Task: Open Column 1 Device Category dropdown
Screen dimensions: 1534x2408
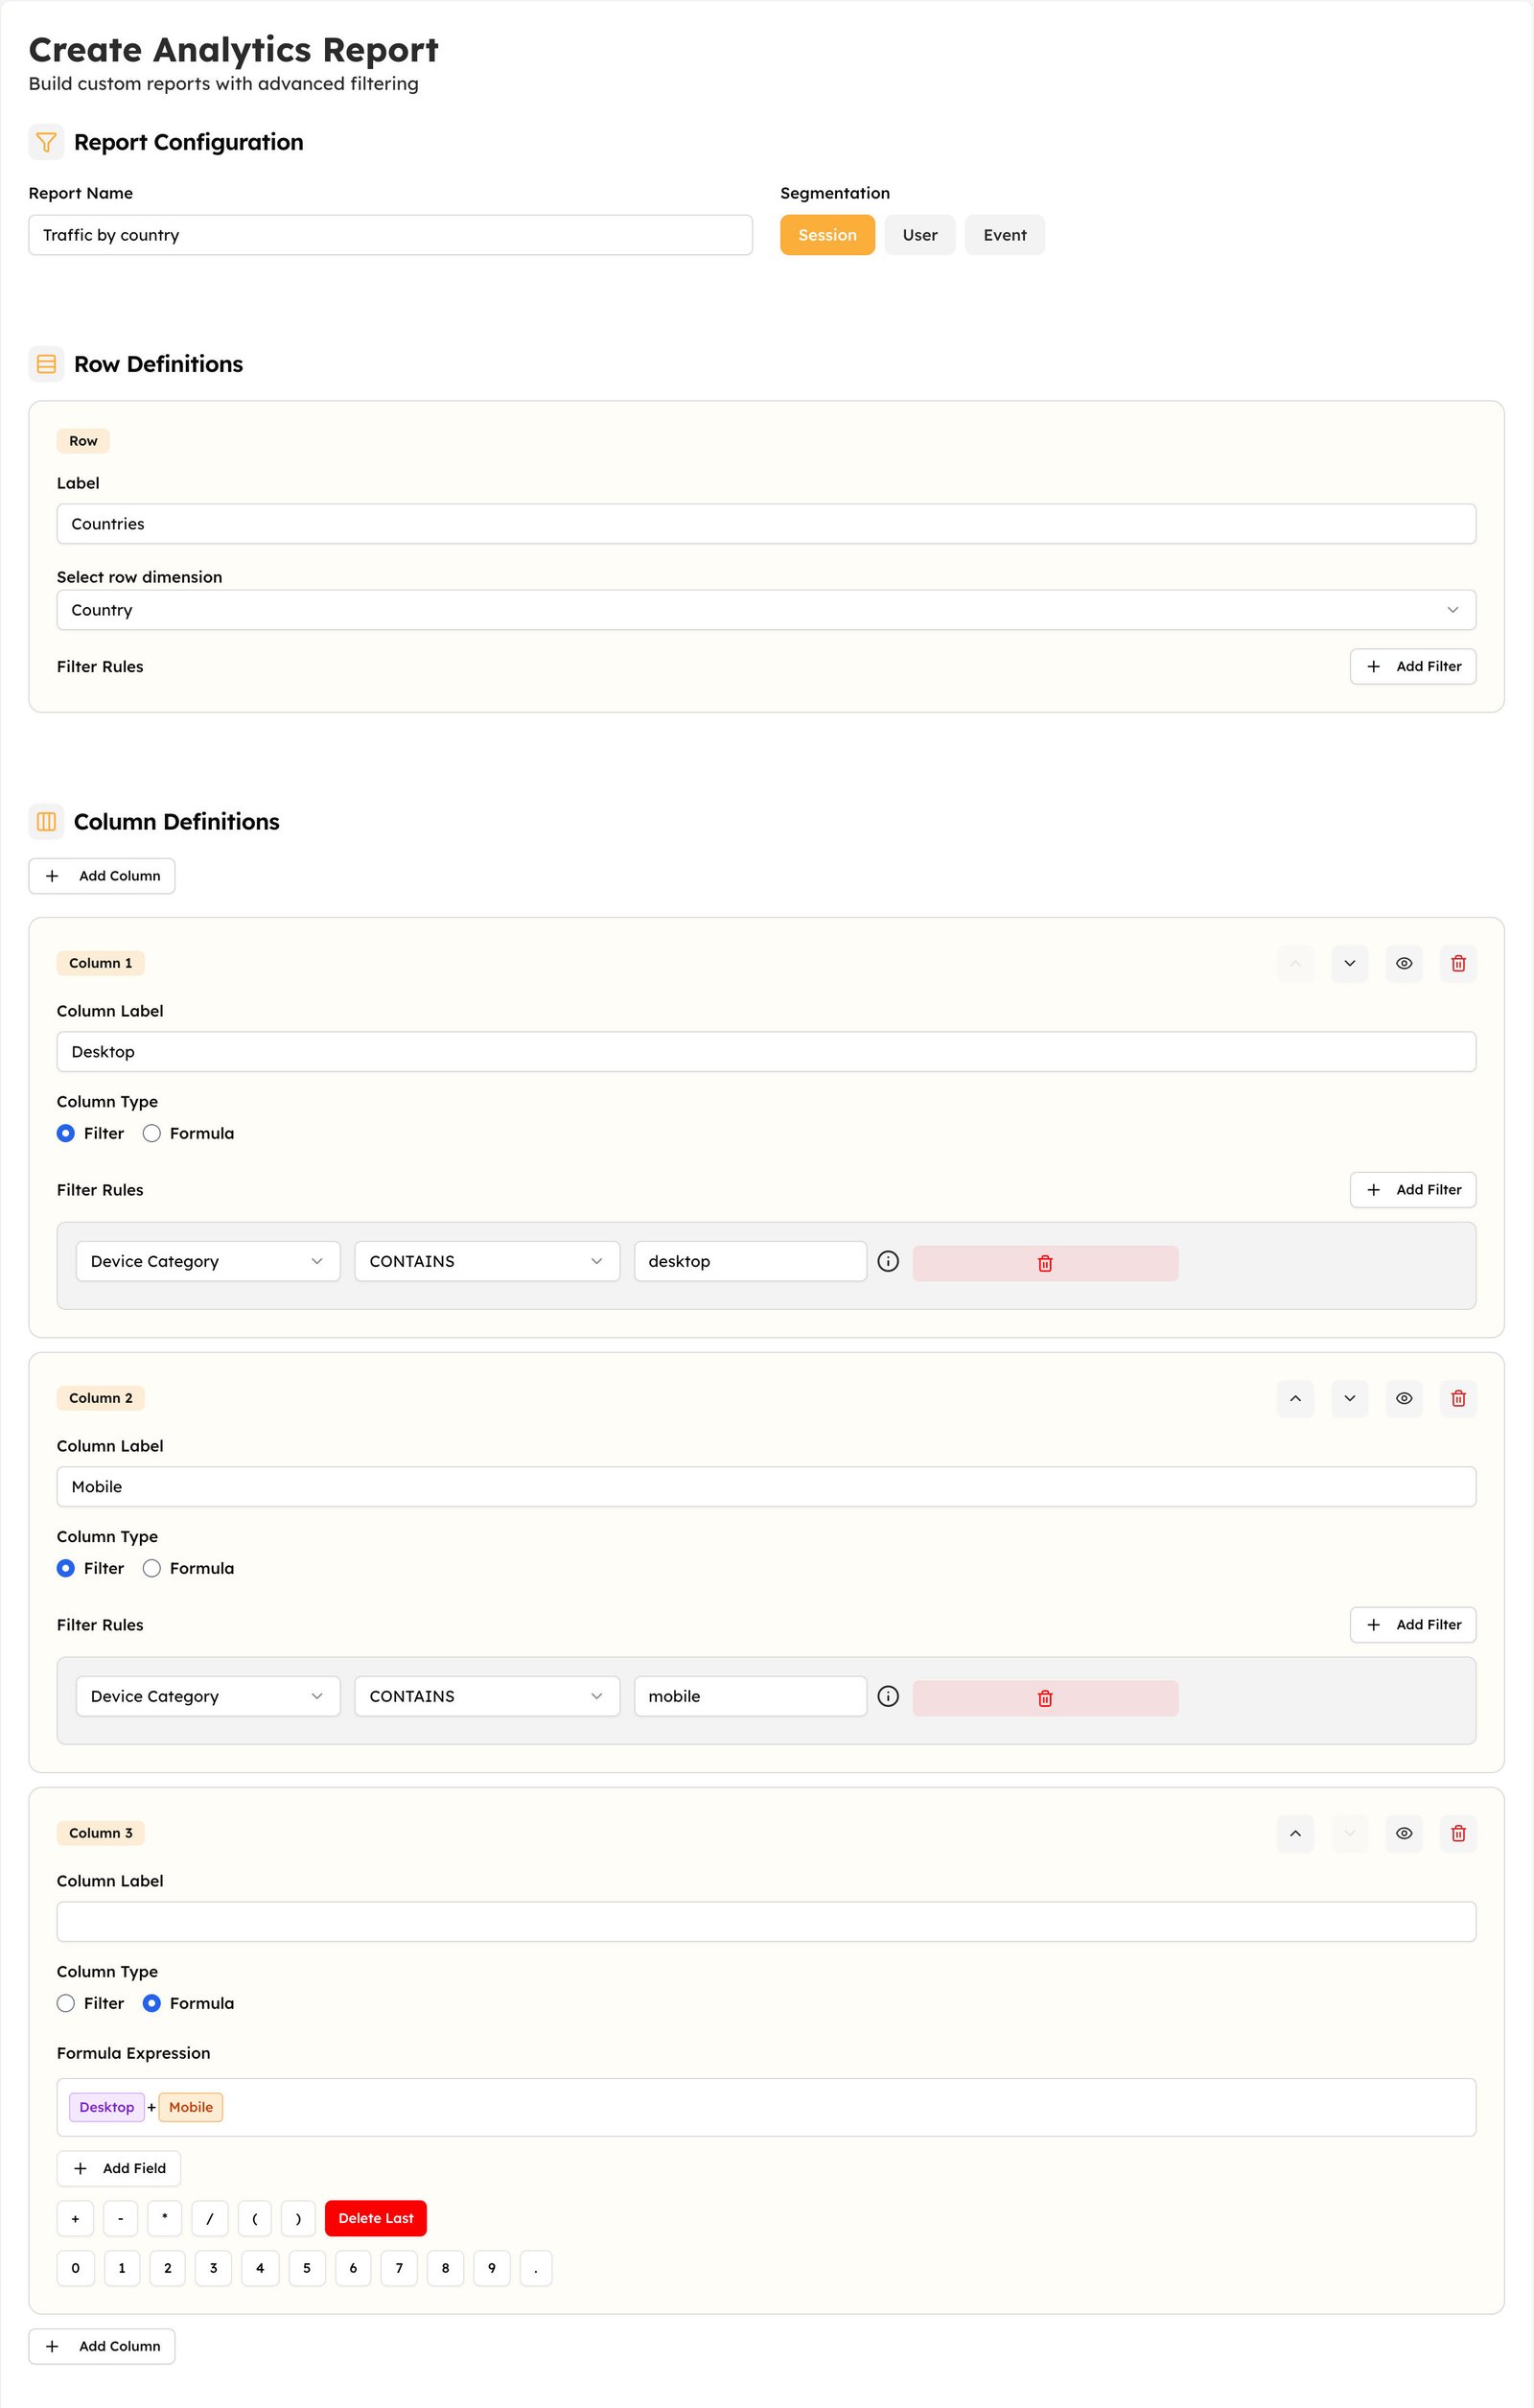Action: (208, 1261)
